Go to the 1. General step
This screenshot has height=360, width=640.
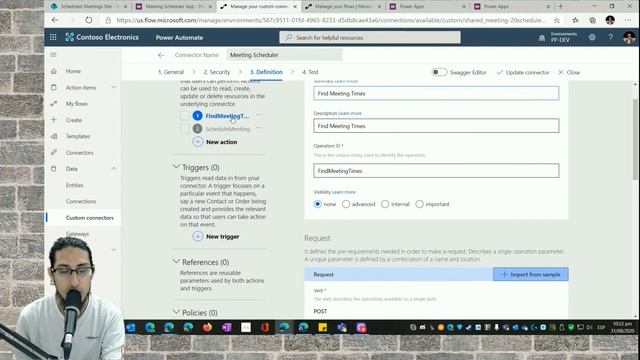(x=171, y=72)
